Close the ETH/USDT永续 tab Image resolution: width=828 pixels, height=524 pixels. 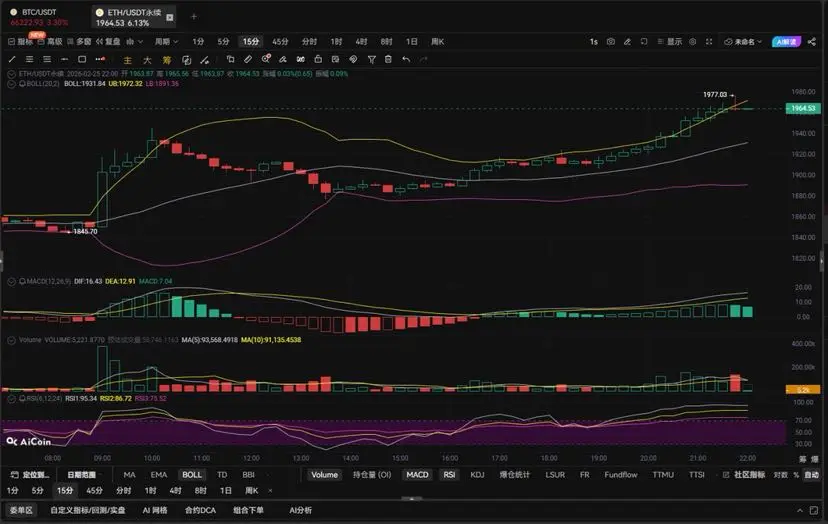point(170,17)
